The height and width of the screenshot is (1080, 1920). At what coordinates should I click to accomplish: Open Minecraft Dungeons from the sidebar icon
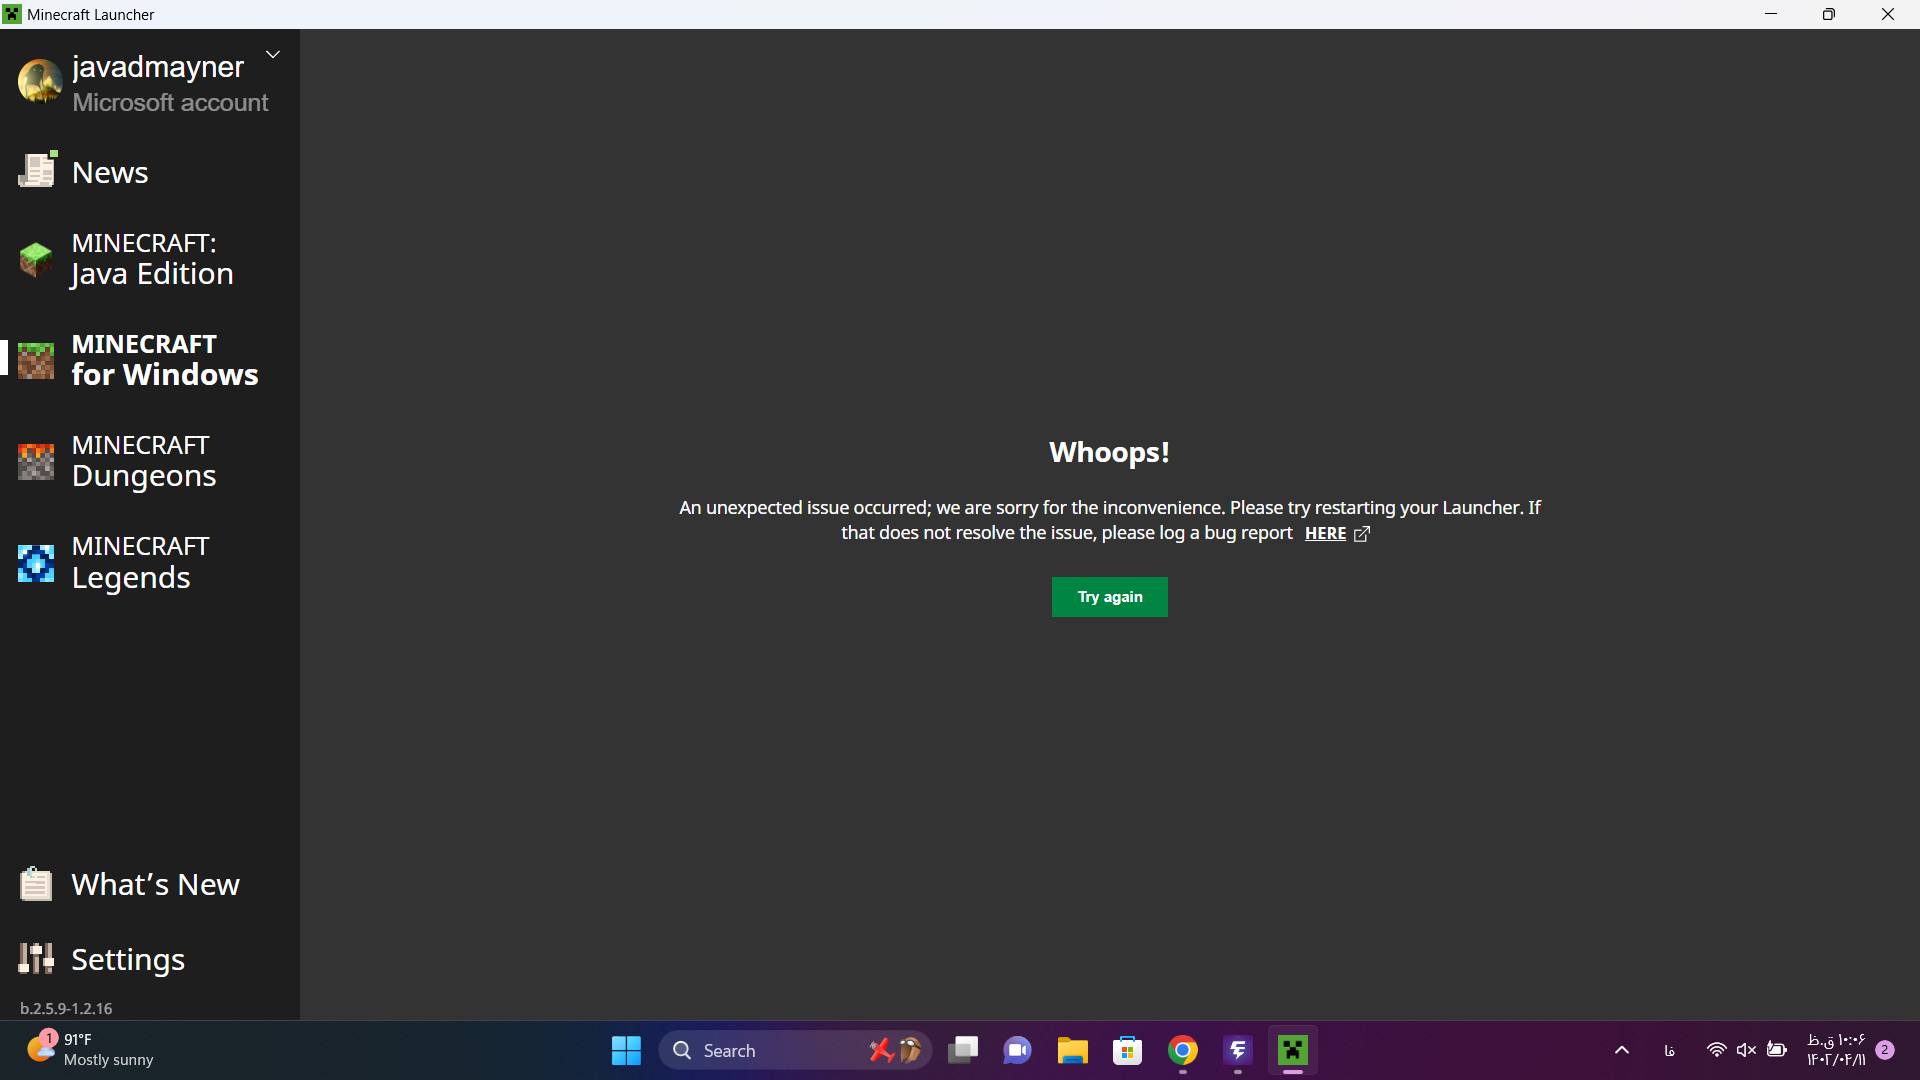pyautogui.click(x=36, y=461)
